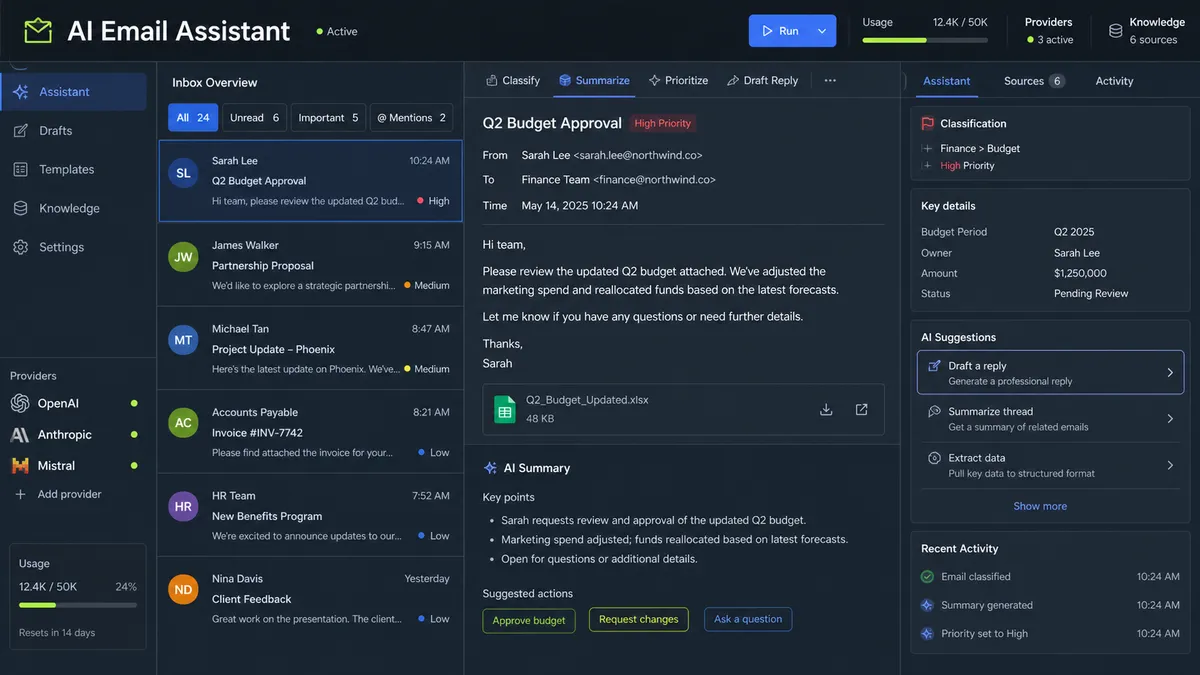
Task: Click the Pending Review status value
Action: [x=1091, y=294]
